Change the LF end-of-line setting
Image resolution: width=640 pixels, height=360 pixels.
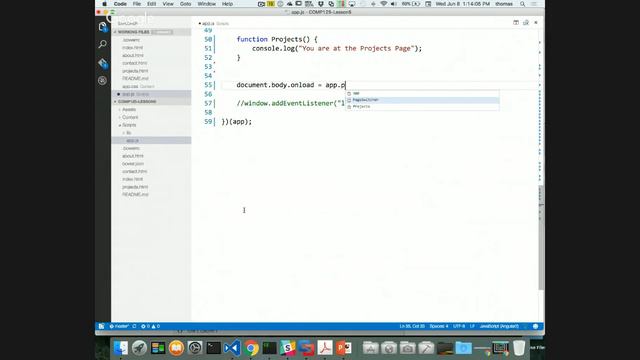click(472, 326)
